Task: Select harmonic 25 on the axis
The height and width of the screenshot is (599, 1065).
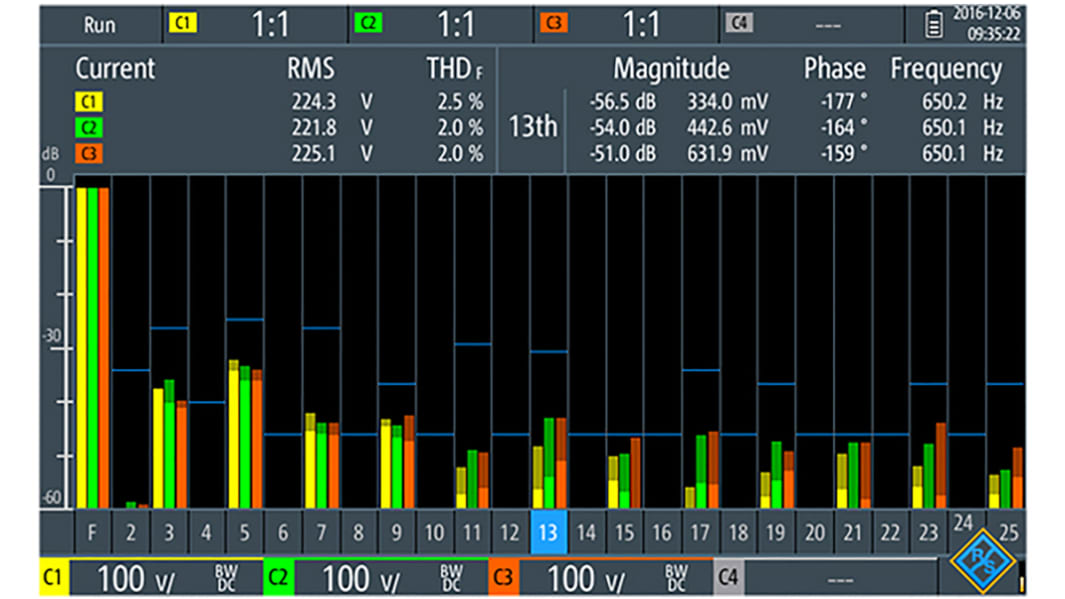Action: click(x=1009, y=532)
